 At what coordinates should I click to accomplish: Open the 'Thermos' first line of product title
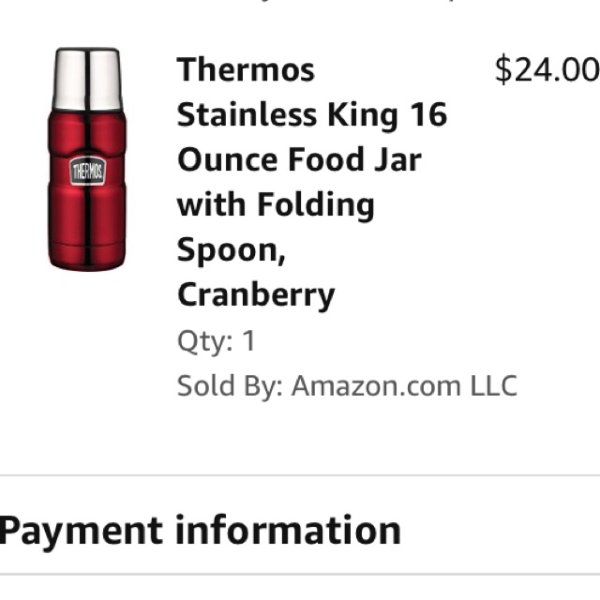[245, 70]
